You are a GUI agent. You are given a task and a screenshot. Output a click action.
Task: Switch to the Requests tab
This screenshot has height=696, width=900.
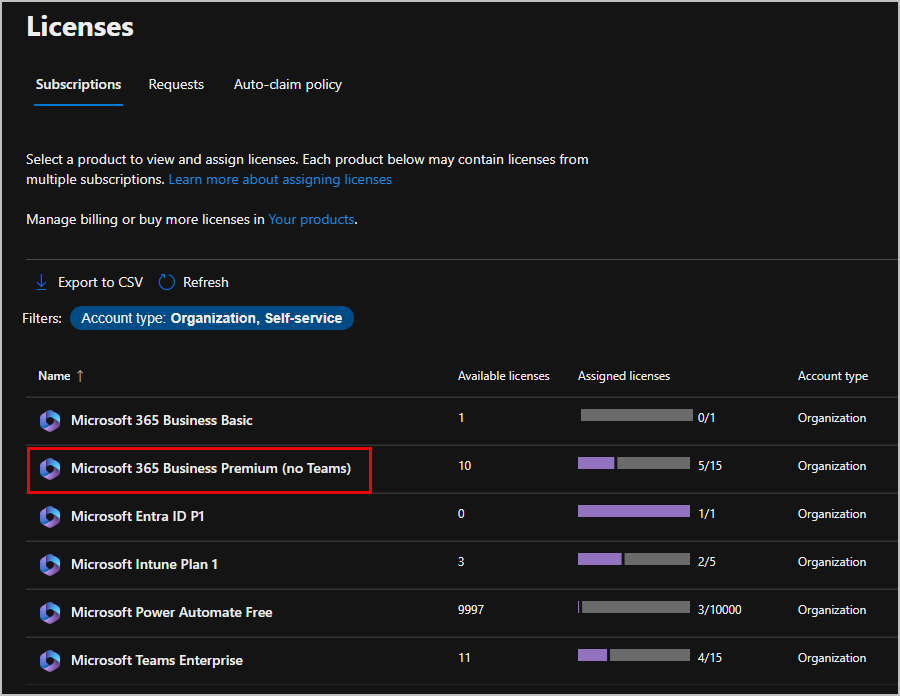pyautogui.click(x=176, y=85)
